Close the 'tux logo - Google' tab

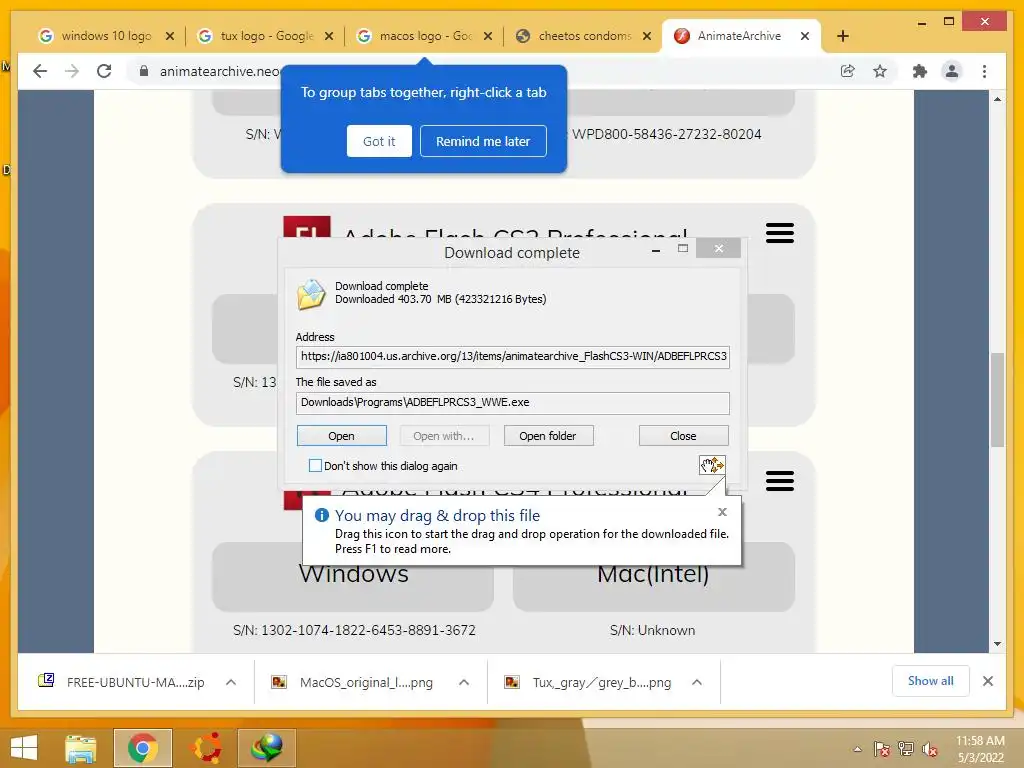click(329, 36)
